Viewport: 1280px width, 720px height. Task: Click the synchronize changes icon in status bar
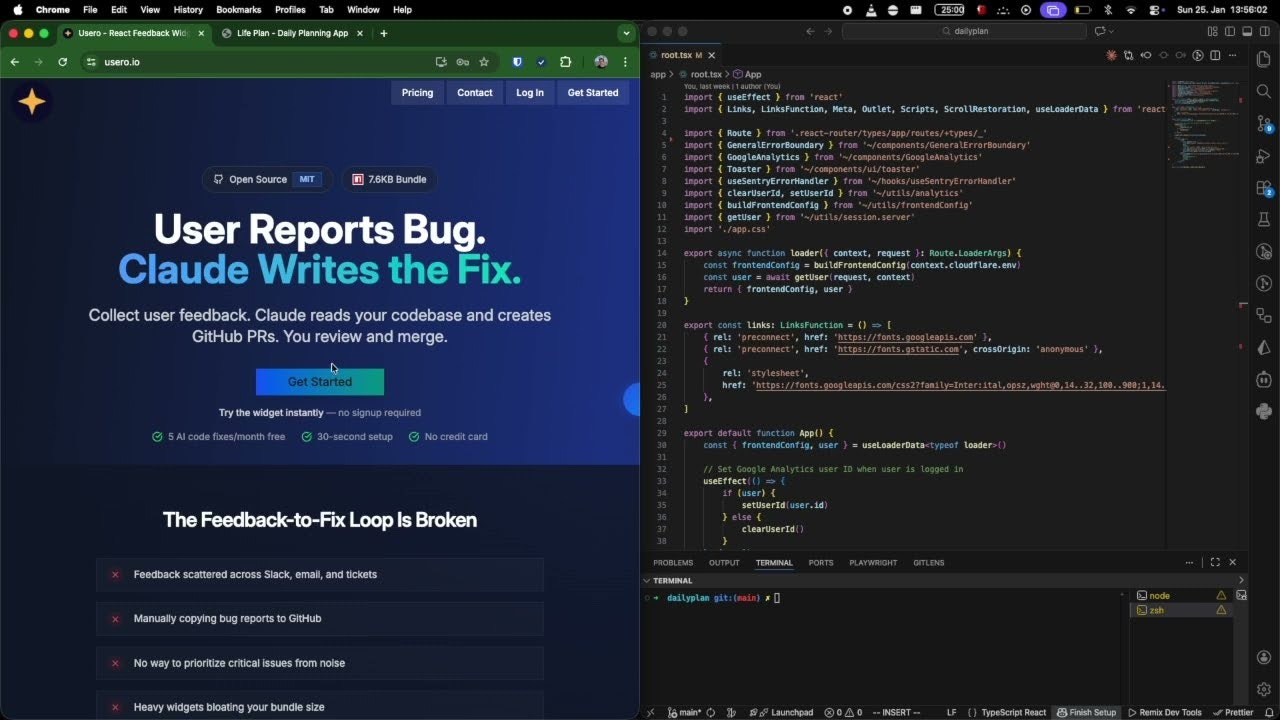(x=711, y=713)
